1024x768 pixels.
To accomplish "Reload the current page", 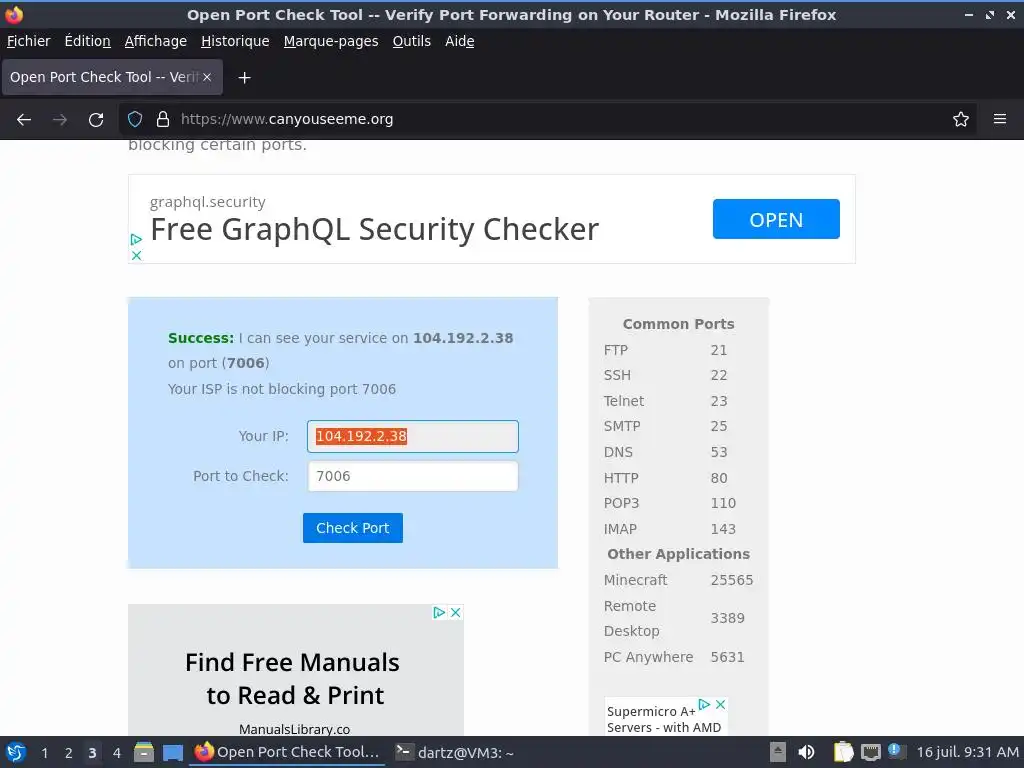I will [x=96, y=120].
